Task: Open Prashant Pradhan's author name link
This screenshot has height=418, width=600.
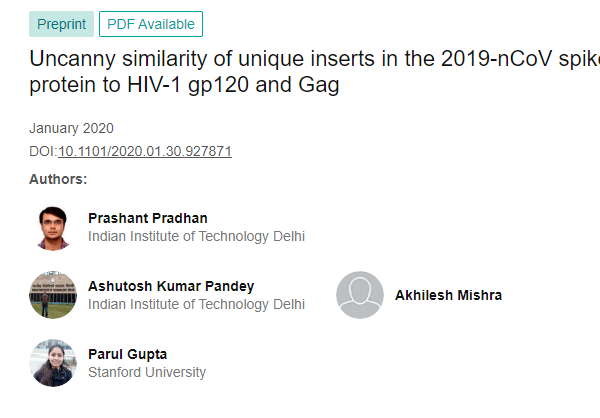Action: pos(148,218)
